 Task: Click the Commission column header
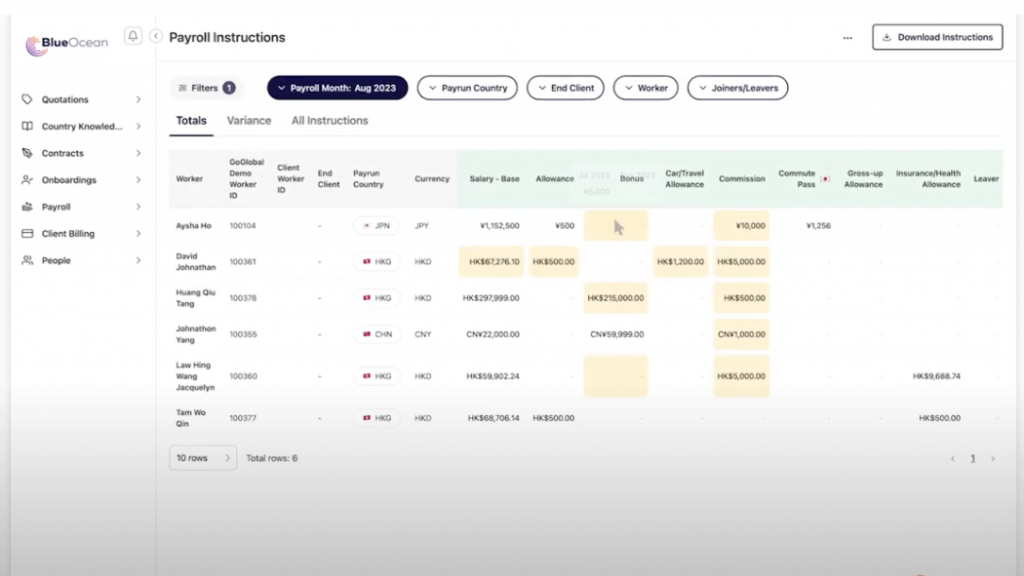pyautogui.click(x=742, y=179)
